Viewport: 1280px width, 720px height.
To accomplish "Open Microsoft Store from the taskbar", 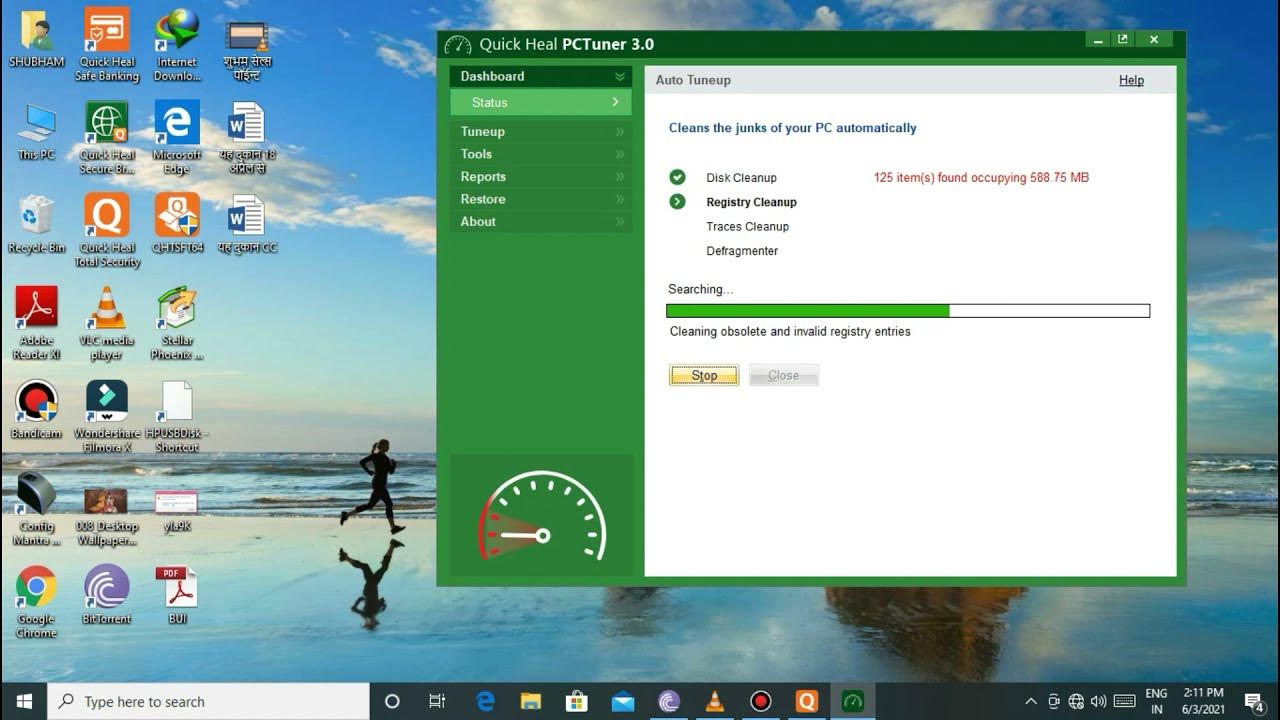I will click(576, 701).
